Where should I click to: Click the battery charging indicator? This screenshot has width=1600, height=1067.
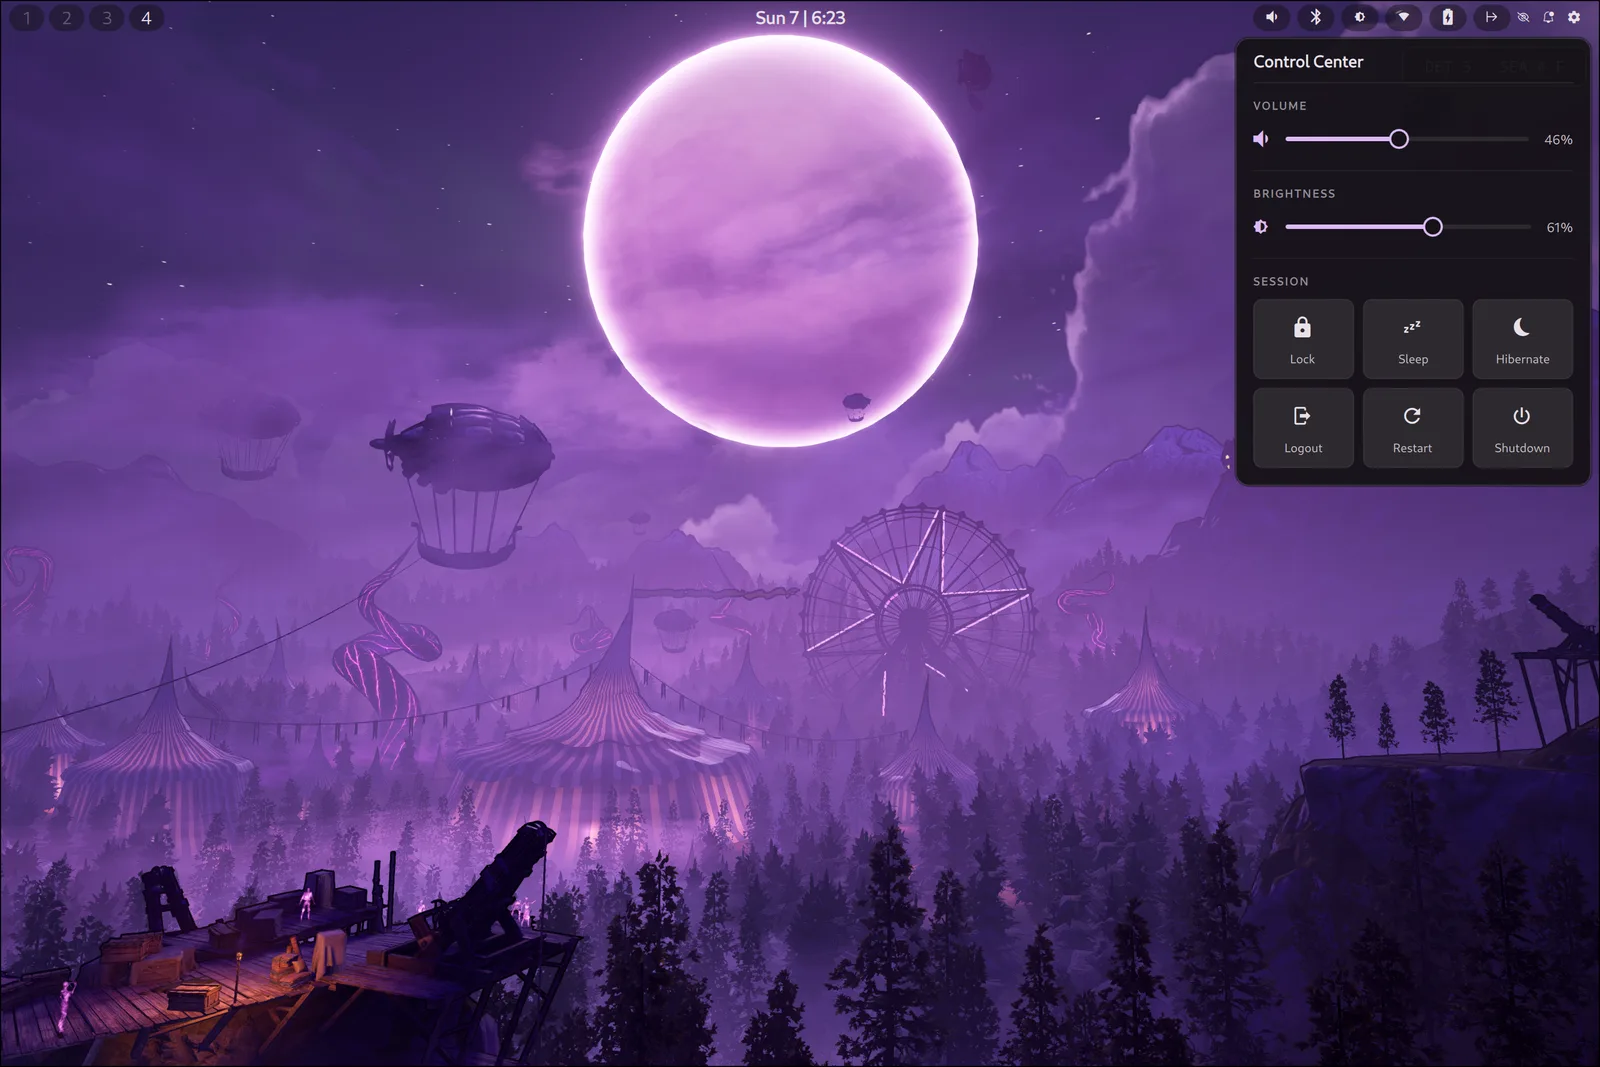(1447, 17)
